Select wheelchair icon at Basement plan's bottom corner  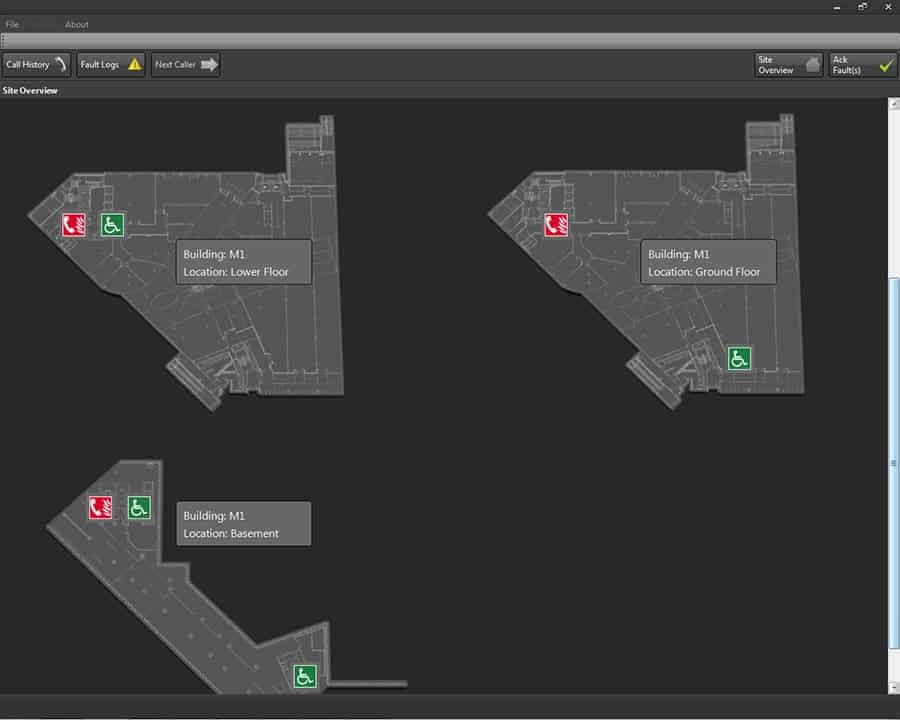point(305,676)
